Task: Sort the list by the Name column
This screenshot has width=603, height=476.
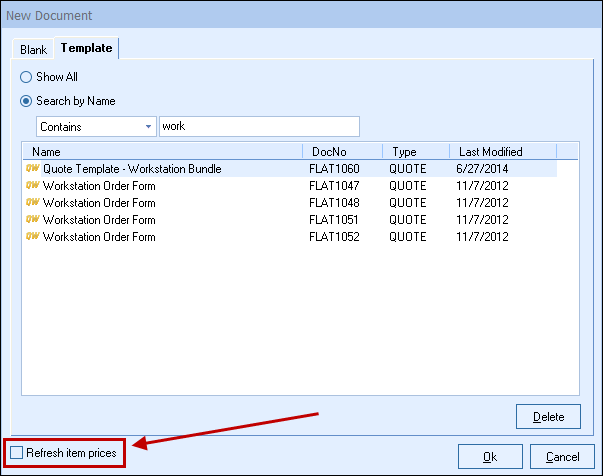Action: click(162, 152)
